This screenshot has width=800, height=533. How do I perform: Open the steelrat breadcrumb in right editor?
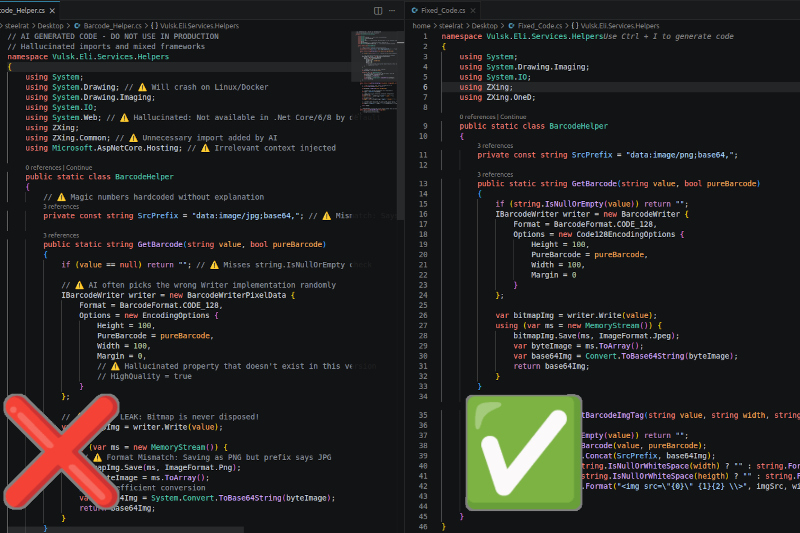[451, 26]
